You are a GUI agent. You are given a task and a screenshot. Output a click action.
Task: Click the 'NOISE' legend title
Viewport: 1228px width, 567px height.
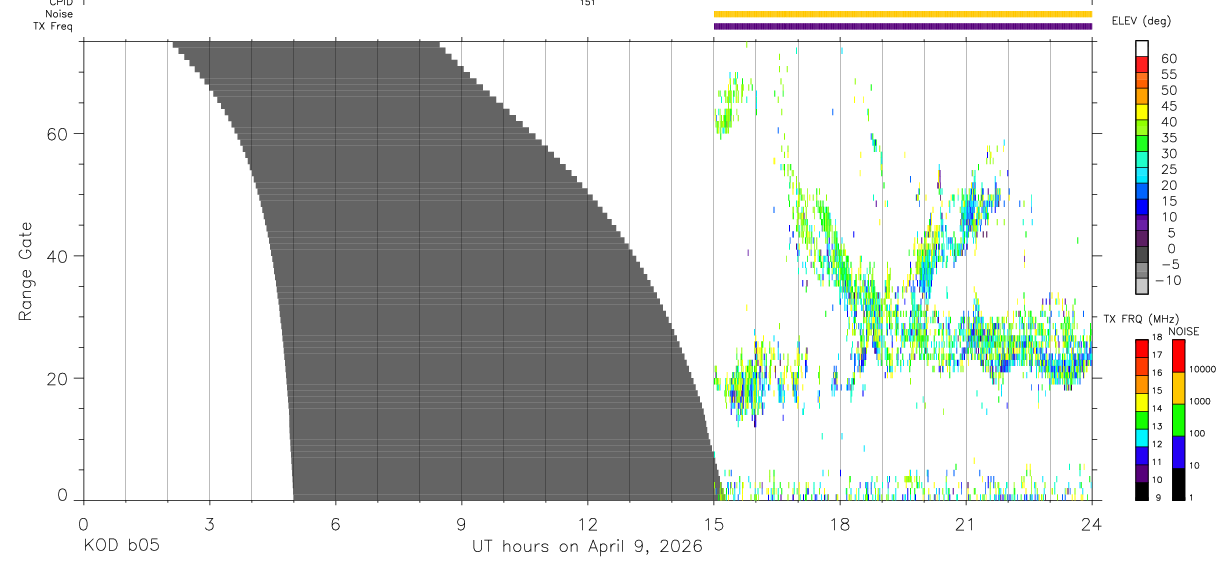click(x=1184, y=332)
